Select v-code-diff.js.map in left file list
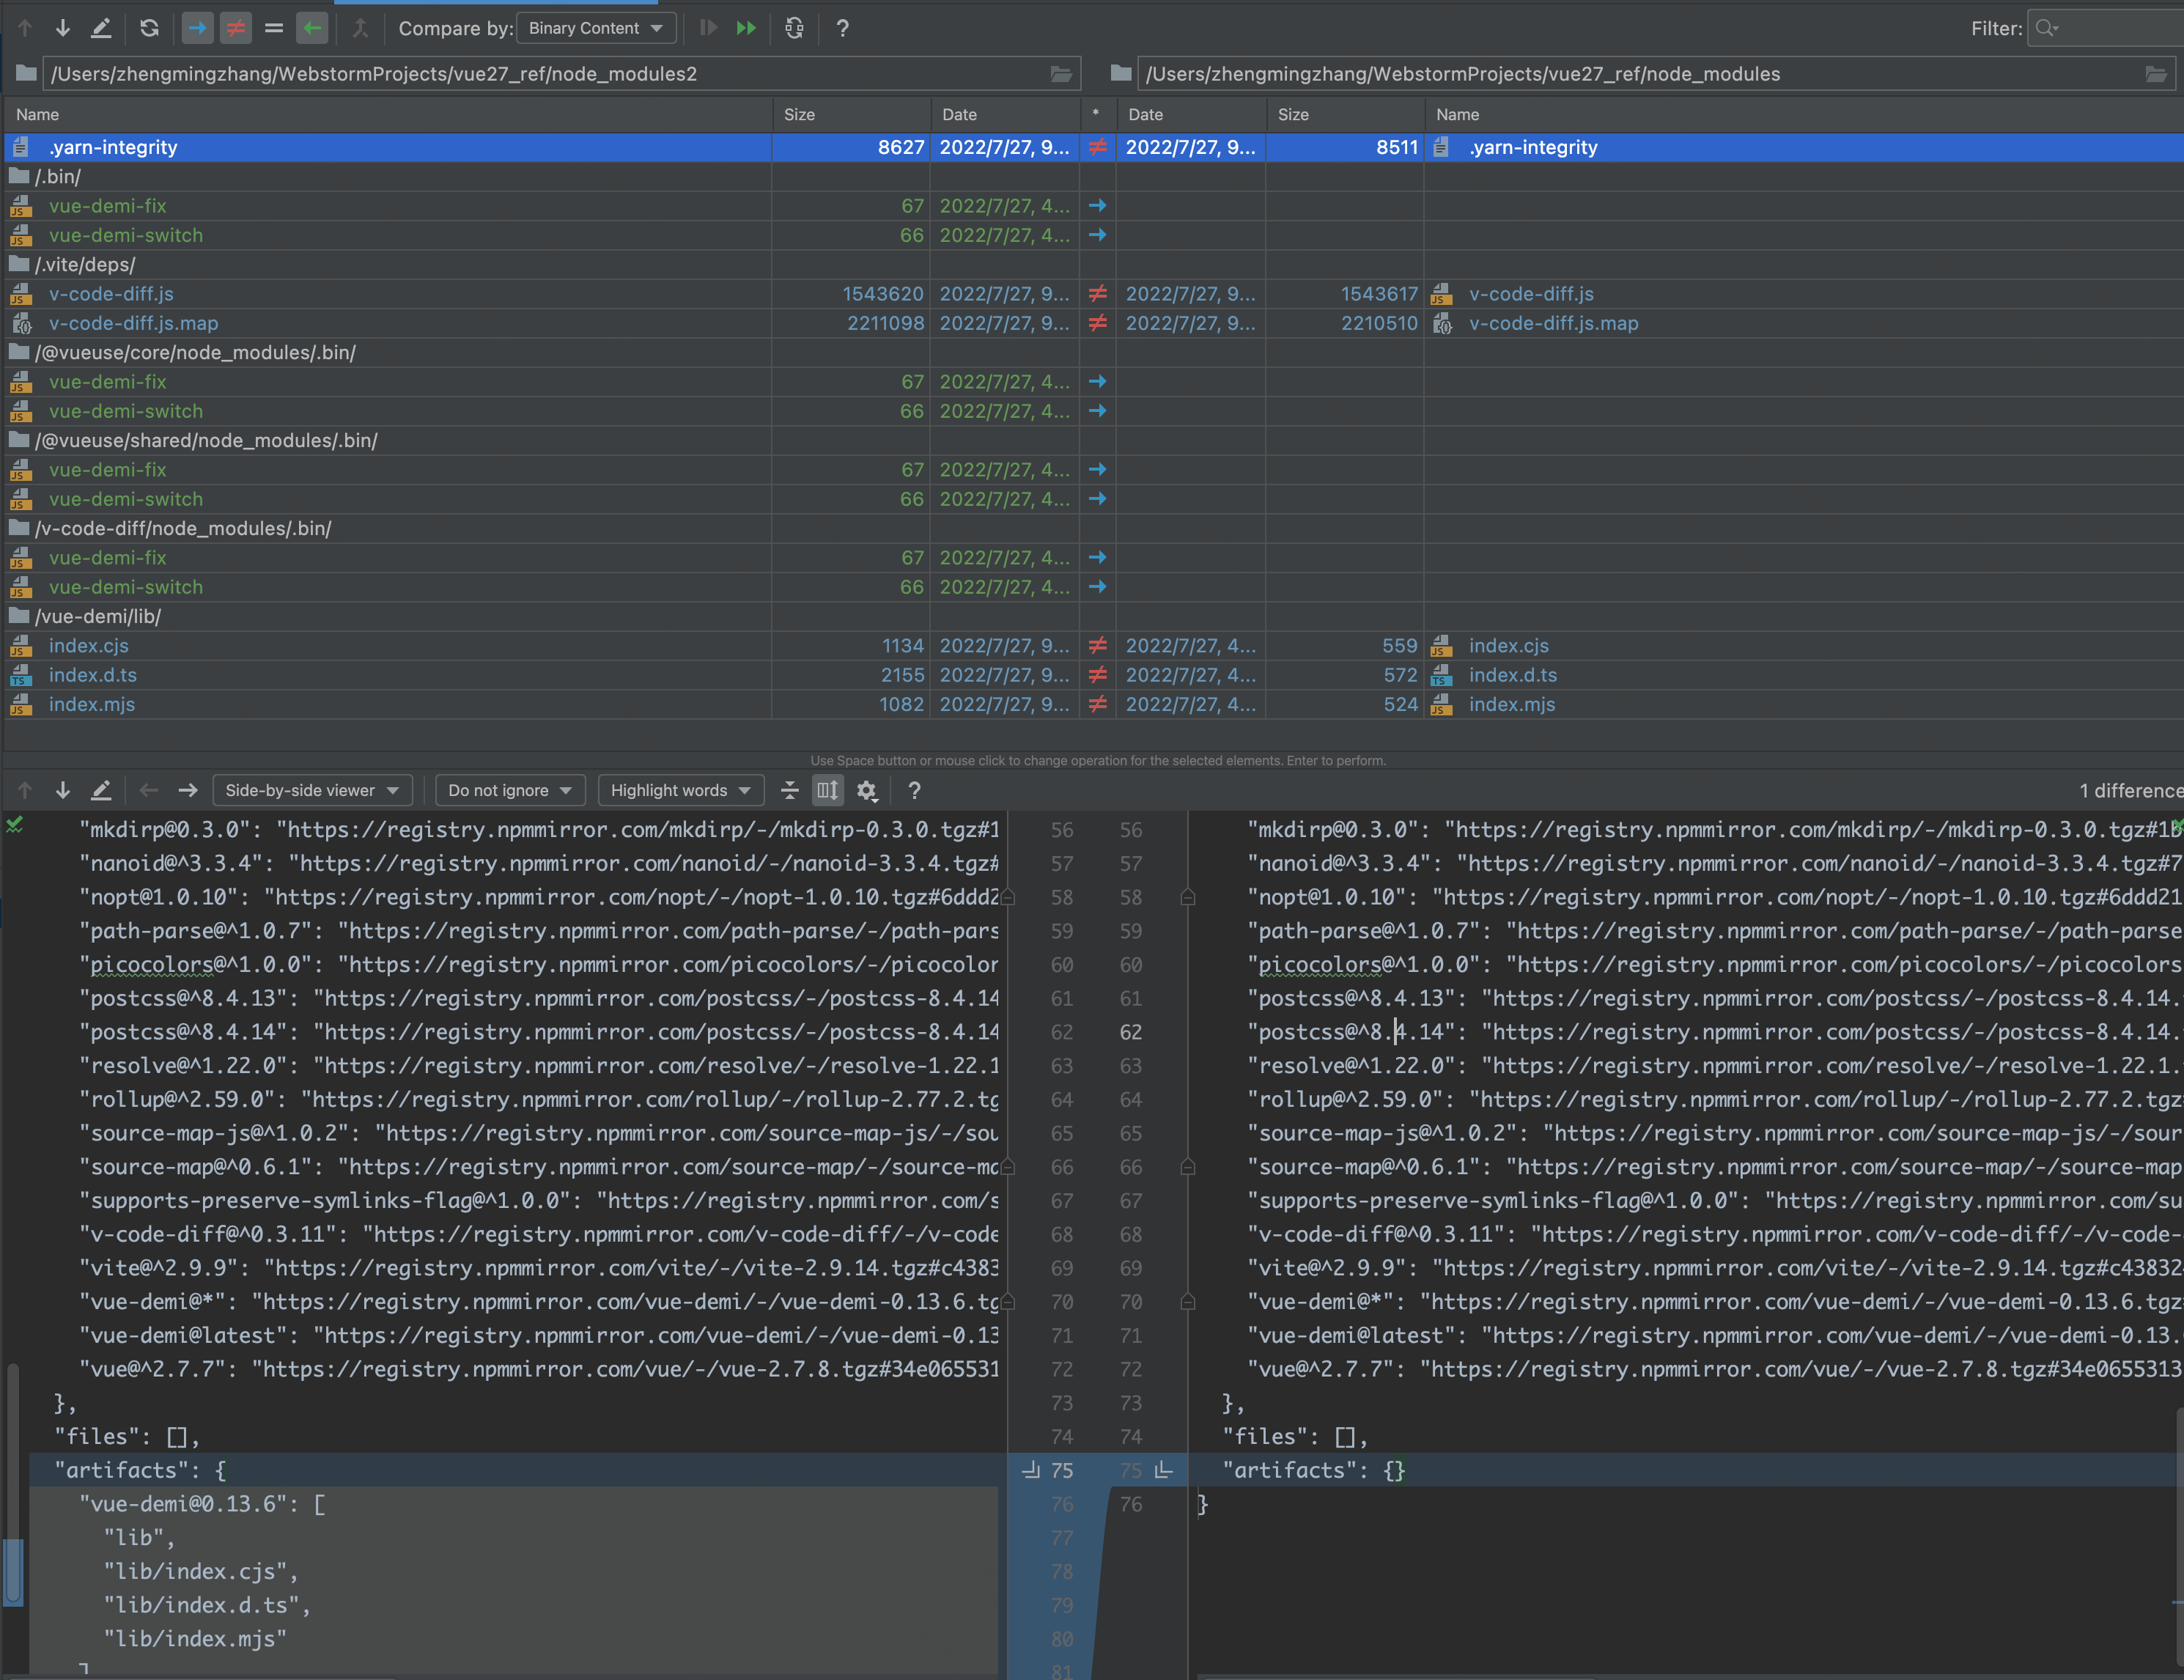Image resolution: width=2184 pixels, height=1680 pixels. click(133, 323)
